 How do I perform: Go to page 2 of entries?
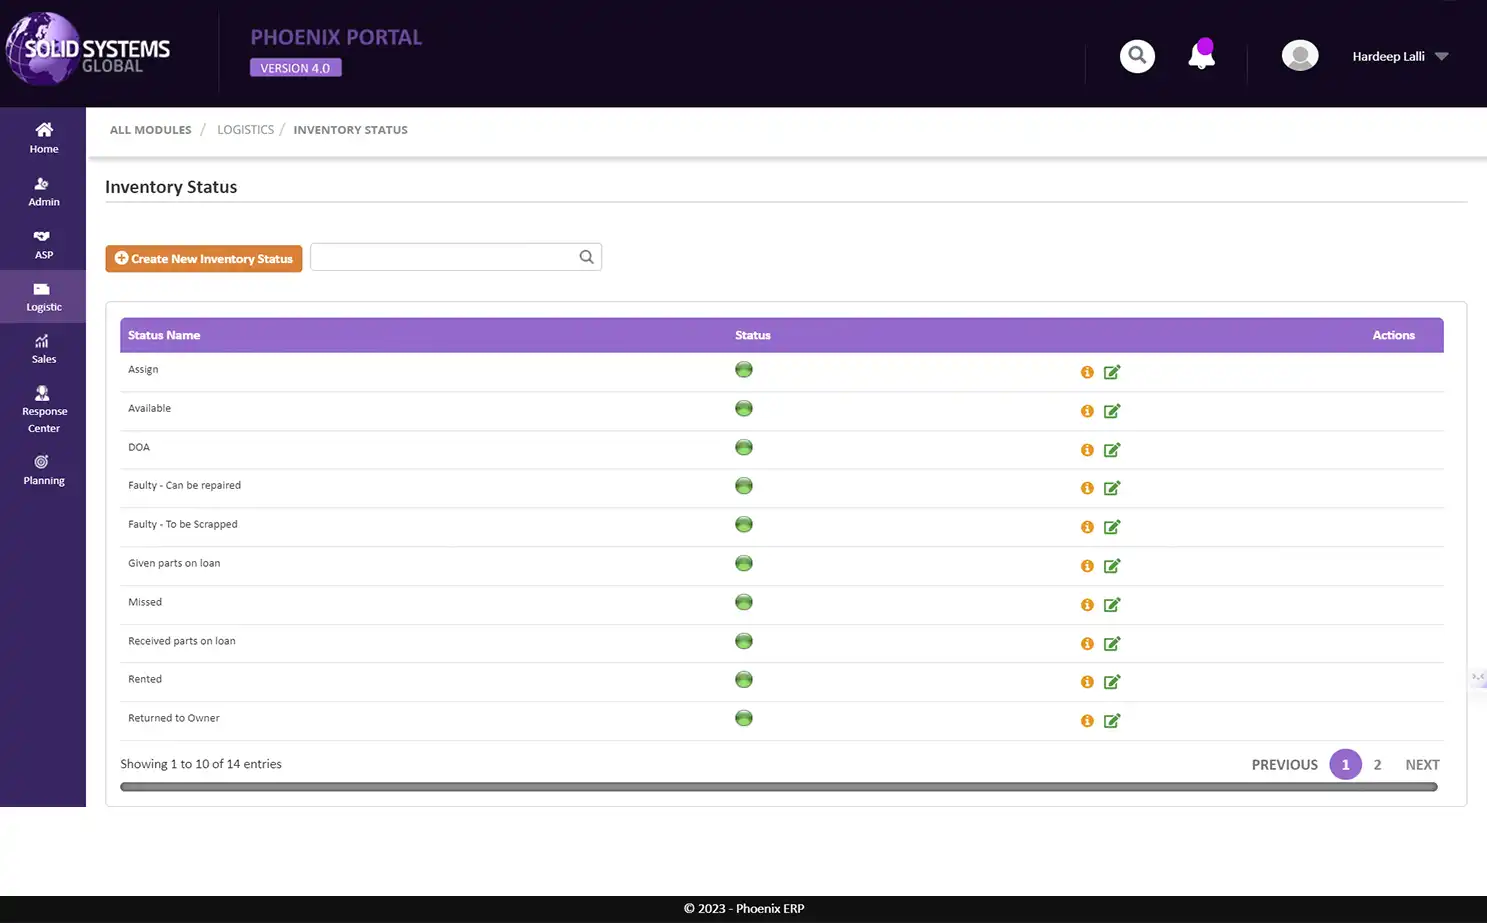coord(1377,764)
